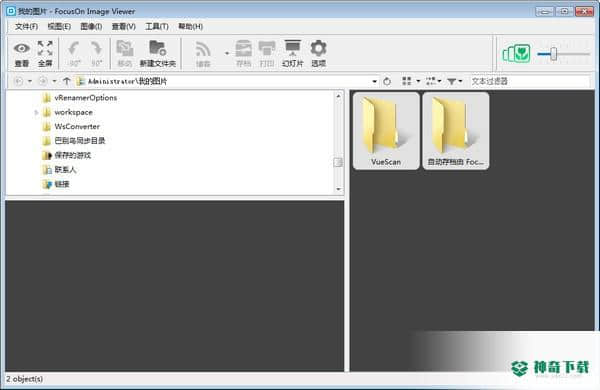The image size is (600, 390).
Task: Click in the 文本过滤器 text filter field
Action: (530, 81)
